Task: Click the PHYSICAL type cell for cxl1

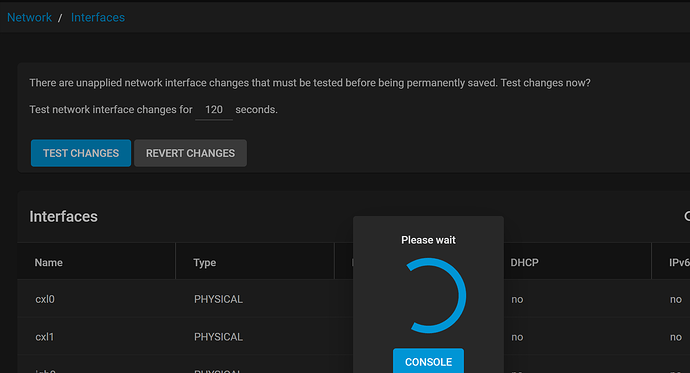Action: (218, 337)
